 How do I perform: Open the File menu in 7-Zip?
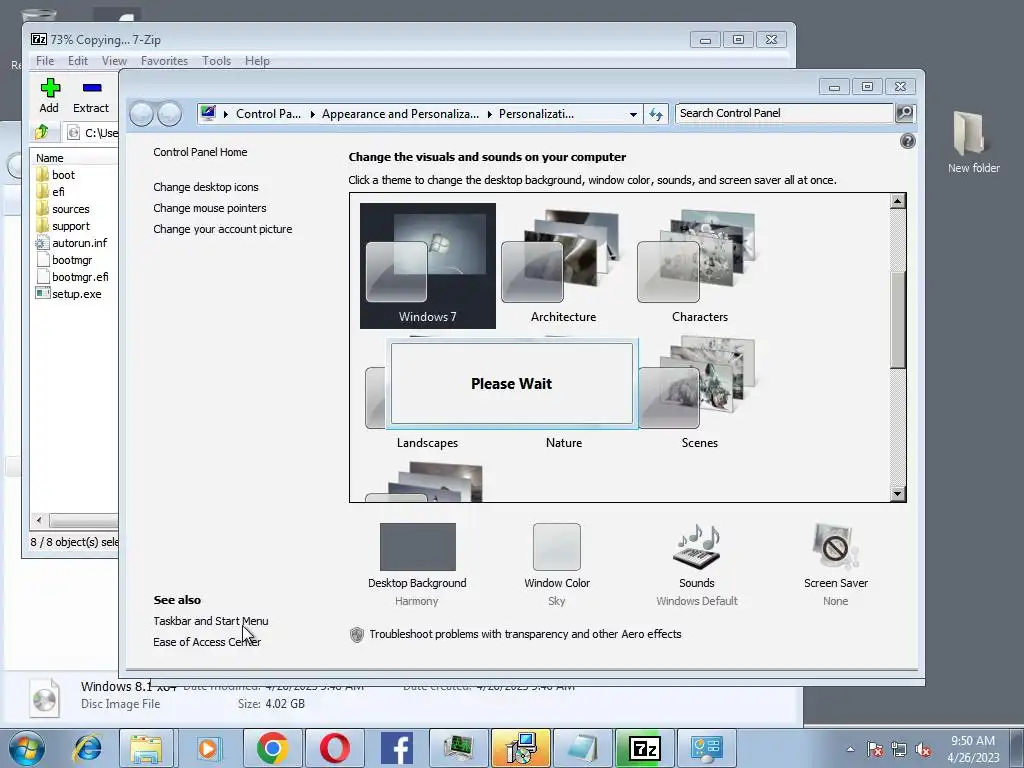tap(45, 61)
